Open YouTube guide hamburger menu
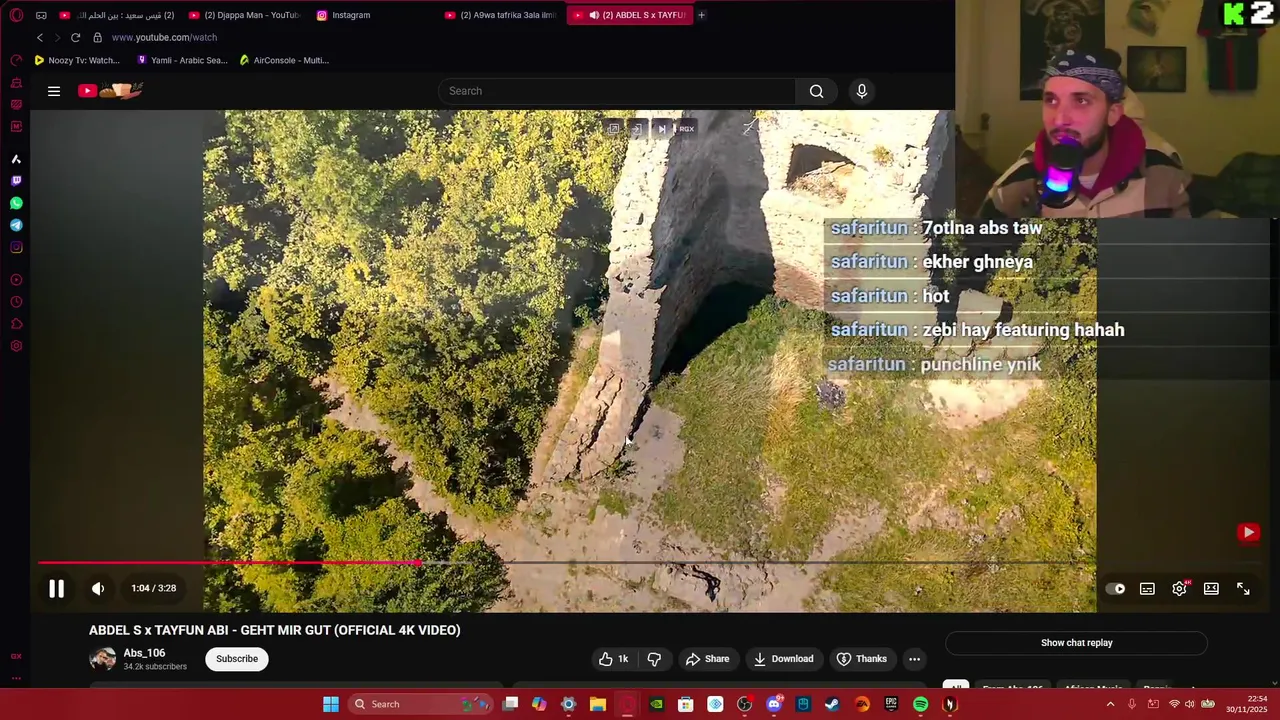The width and height of the screenshot is (1280, 720). 54,91
